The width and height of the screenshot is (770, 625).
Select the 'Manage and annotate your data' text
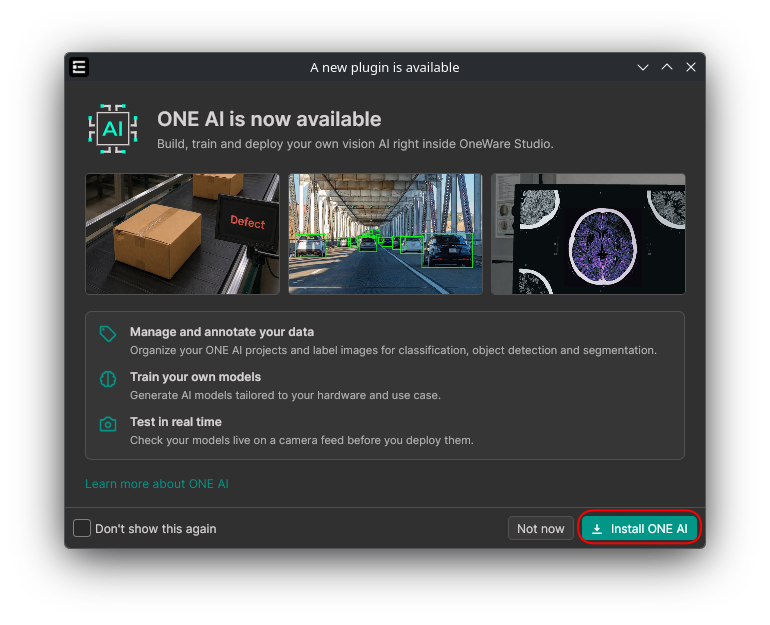tap(222, 332)
